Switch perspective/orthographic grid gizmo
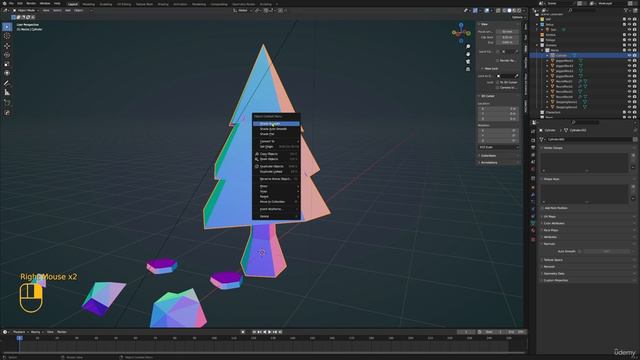The height and width of the screenshot is (360, 640). (468, 69)
